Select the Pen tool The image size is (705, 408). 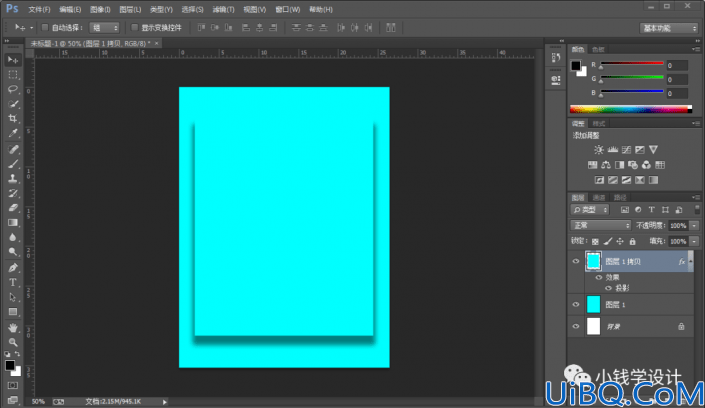13,268
